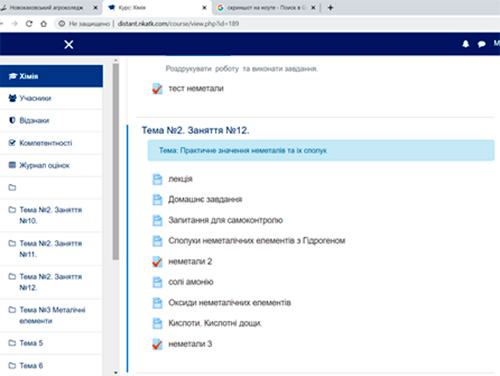The image size is (500, 376).
Task: Open the unnamed folder section in sidebar
Action: coord(51,188)
